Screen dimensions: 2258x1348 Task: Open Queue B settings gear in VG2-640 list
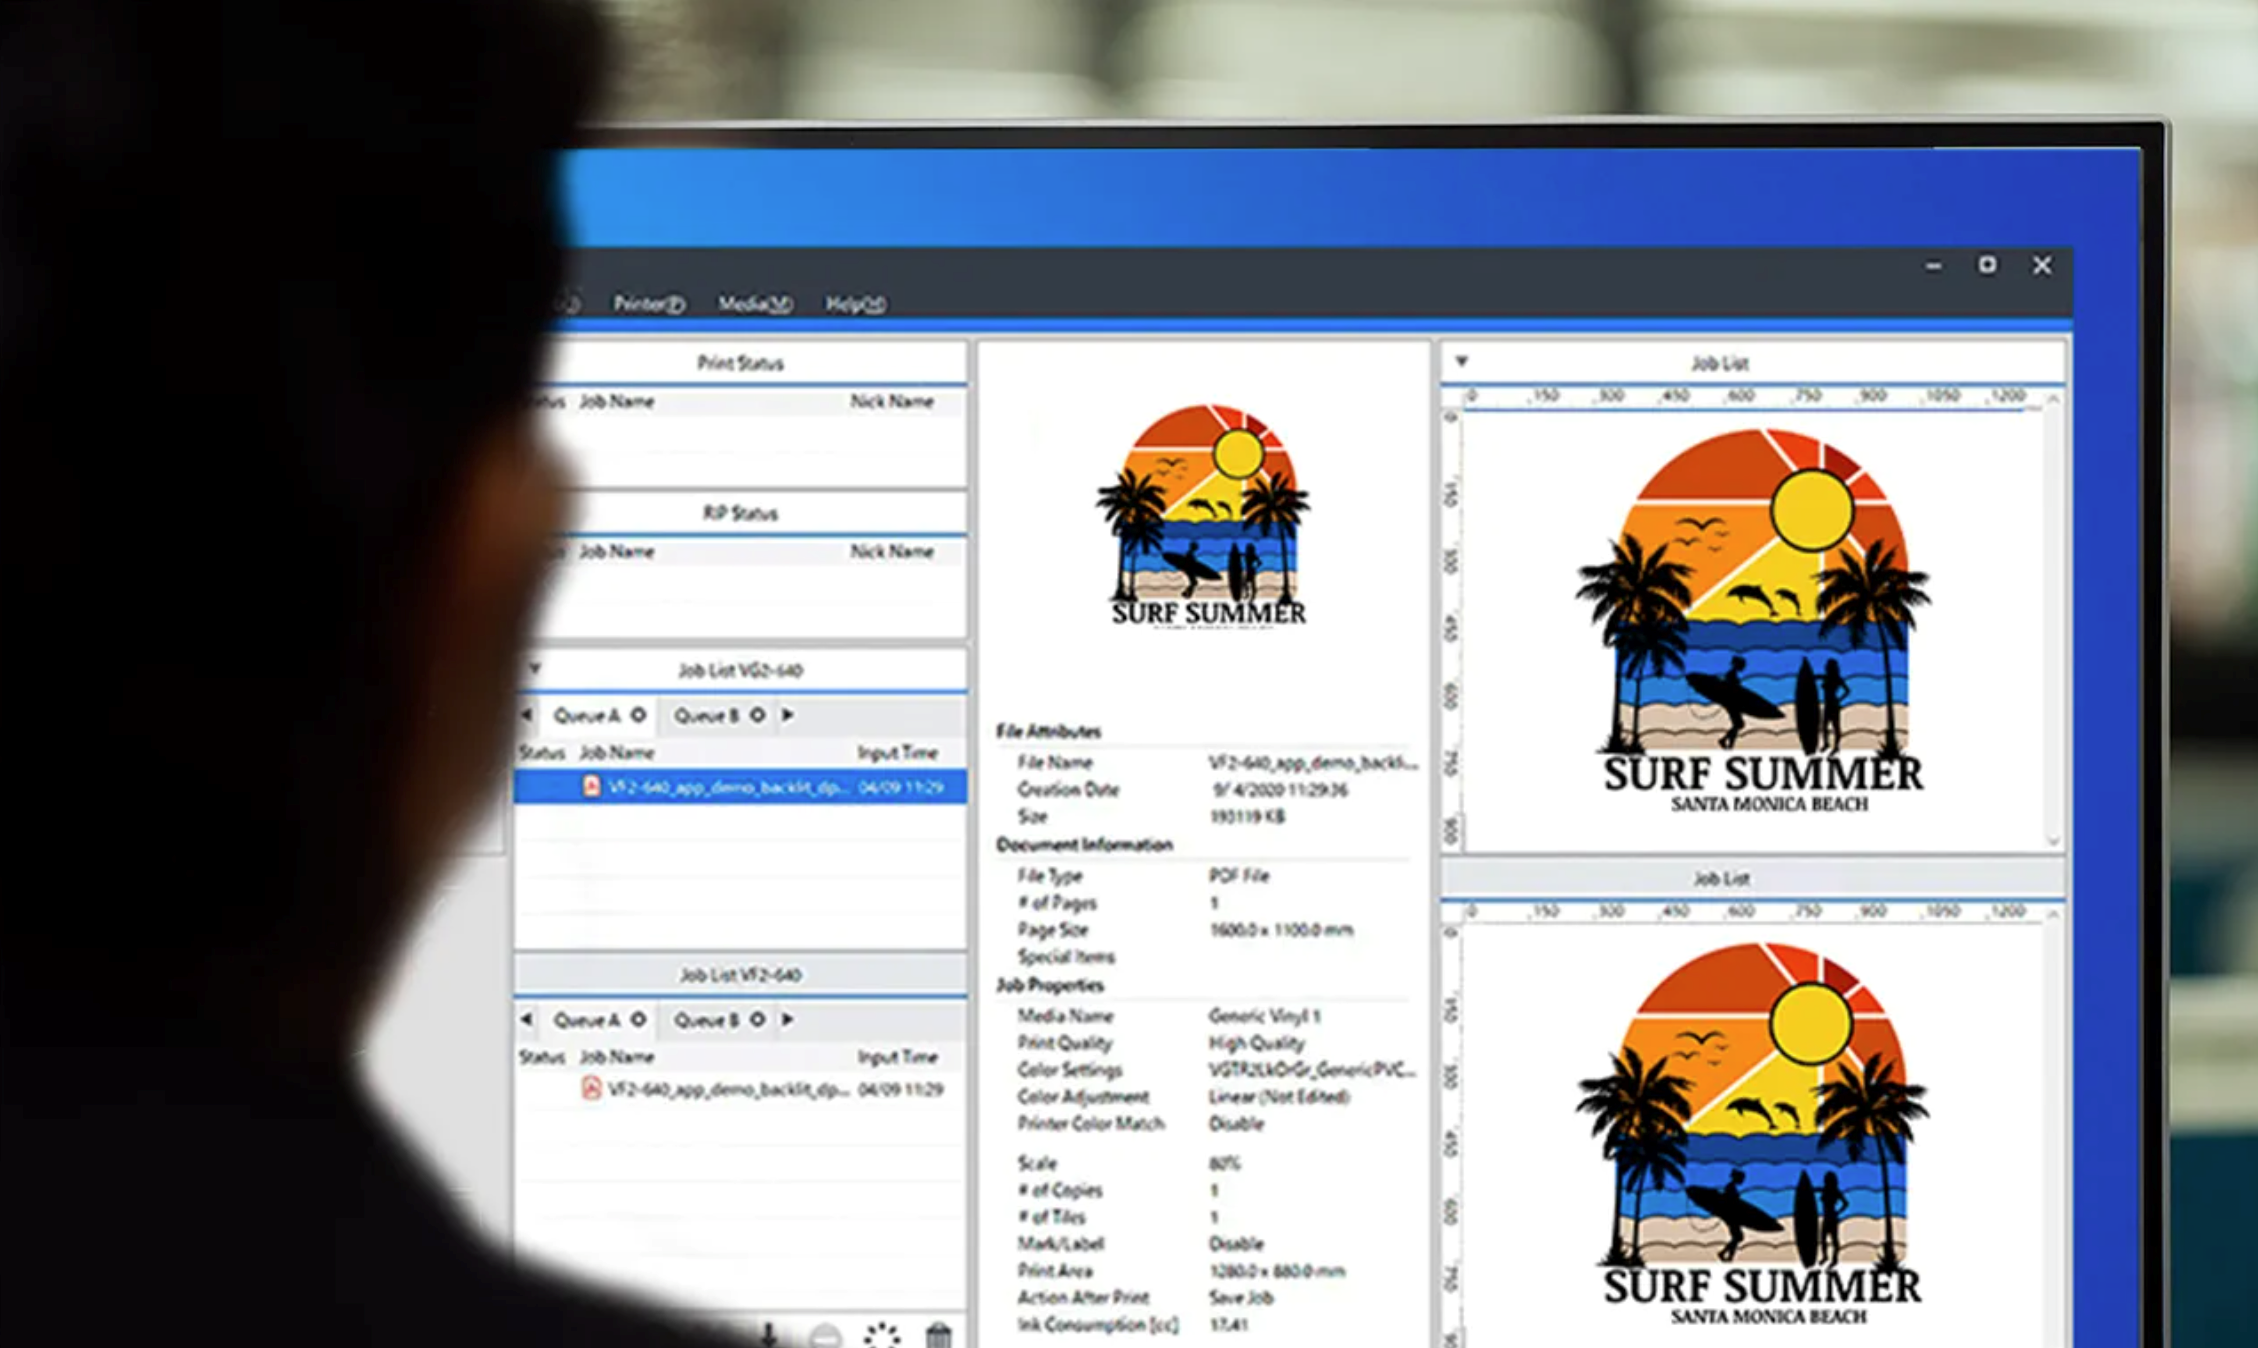coord(757,715)
